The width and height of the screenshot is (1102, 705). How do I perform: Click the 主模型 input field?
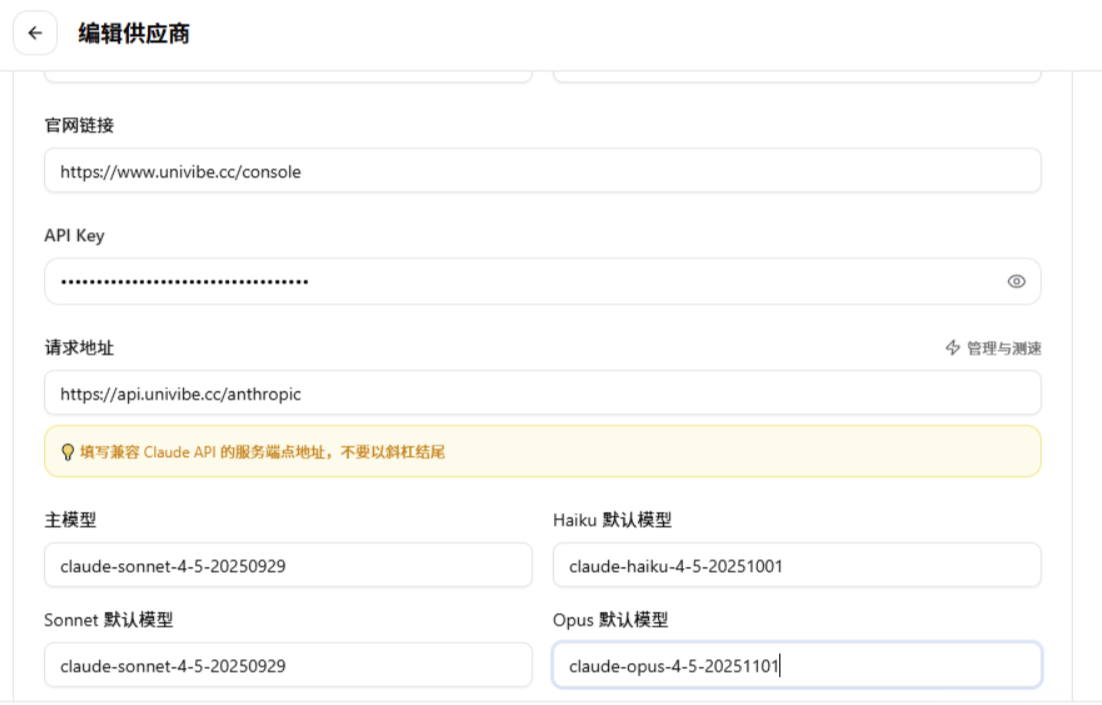pyautogui.click(x=288, y=565)
